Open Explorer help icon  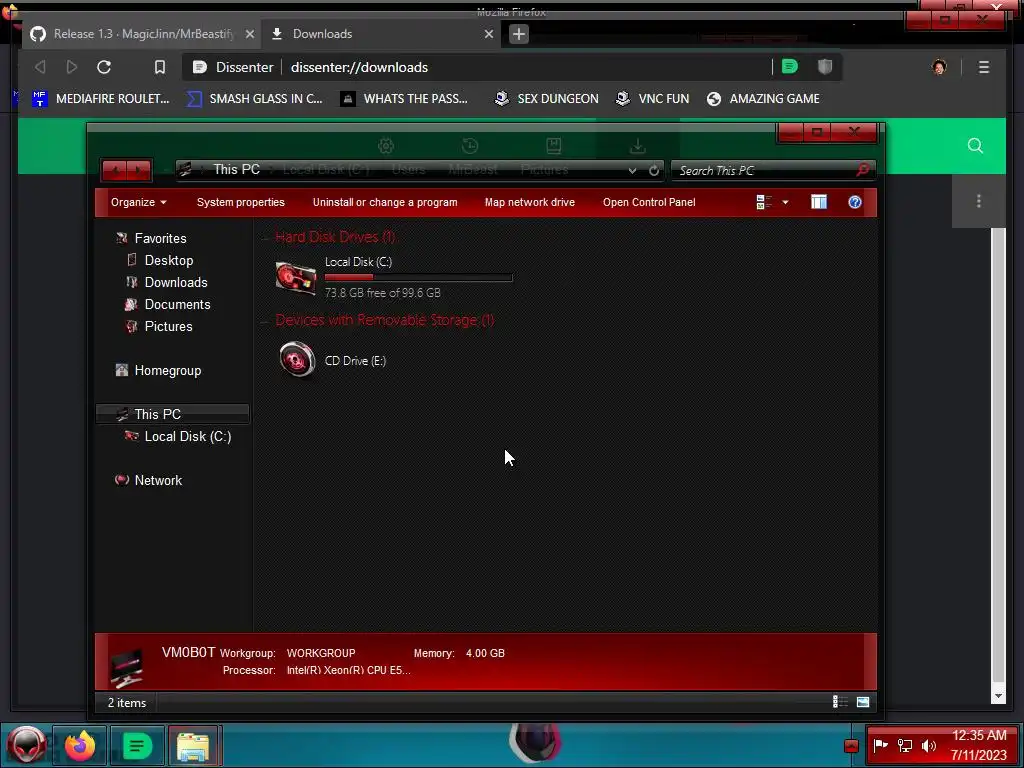(x=855, y=202)
